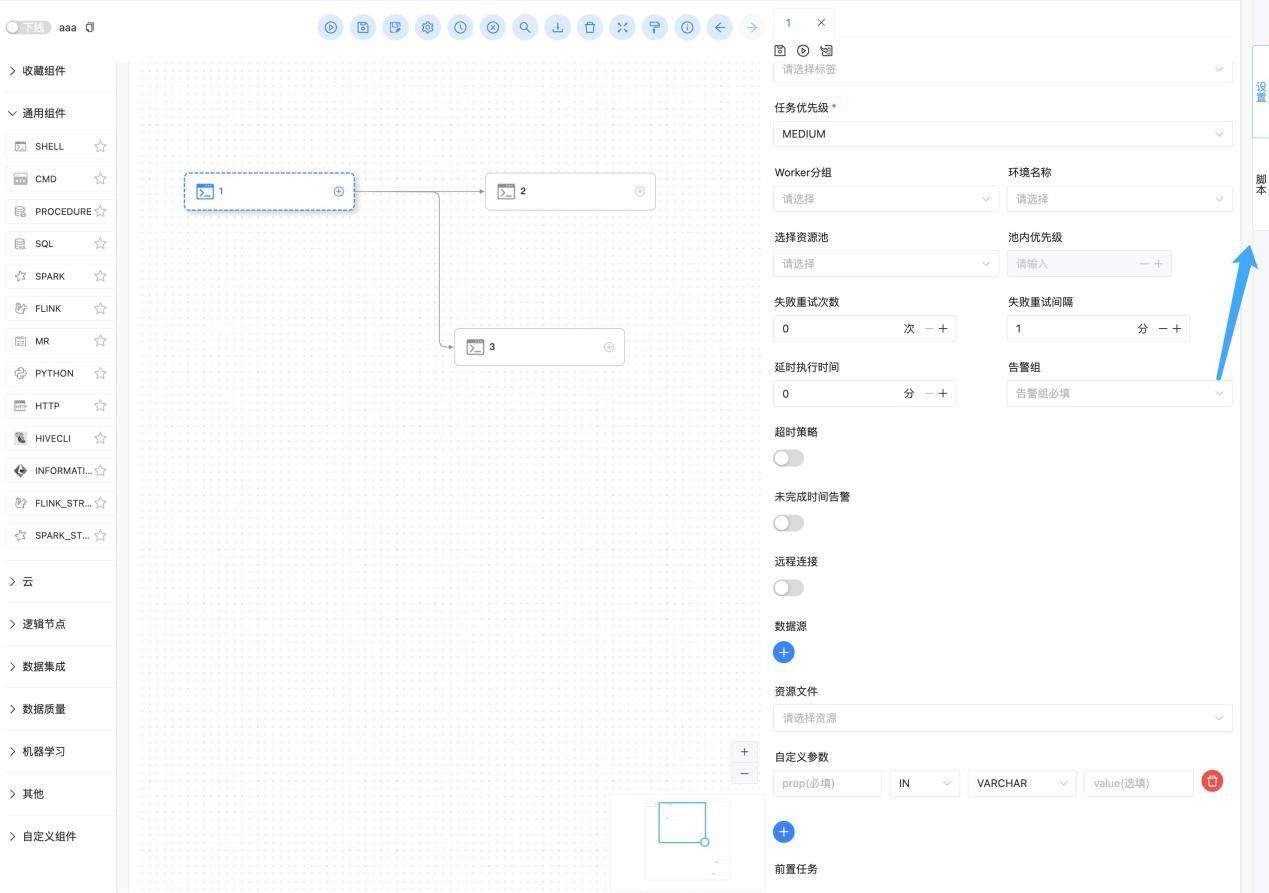This screenshot has height=893, width=1269.
Task: Click the trash delete icon in the top toolbar
Action: coord(590,28)
